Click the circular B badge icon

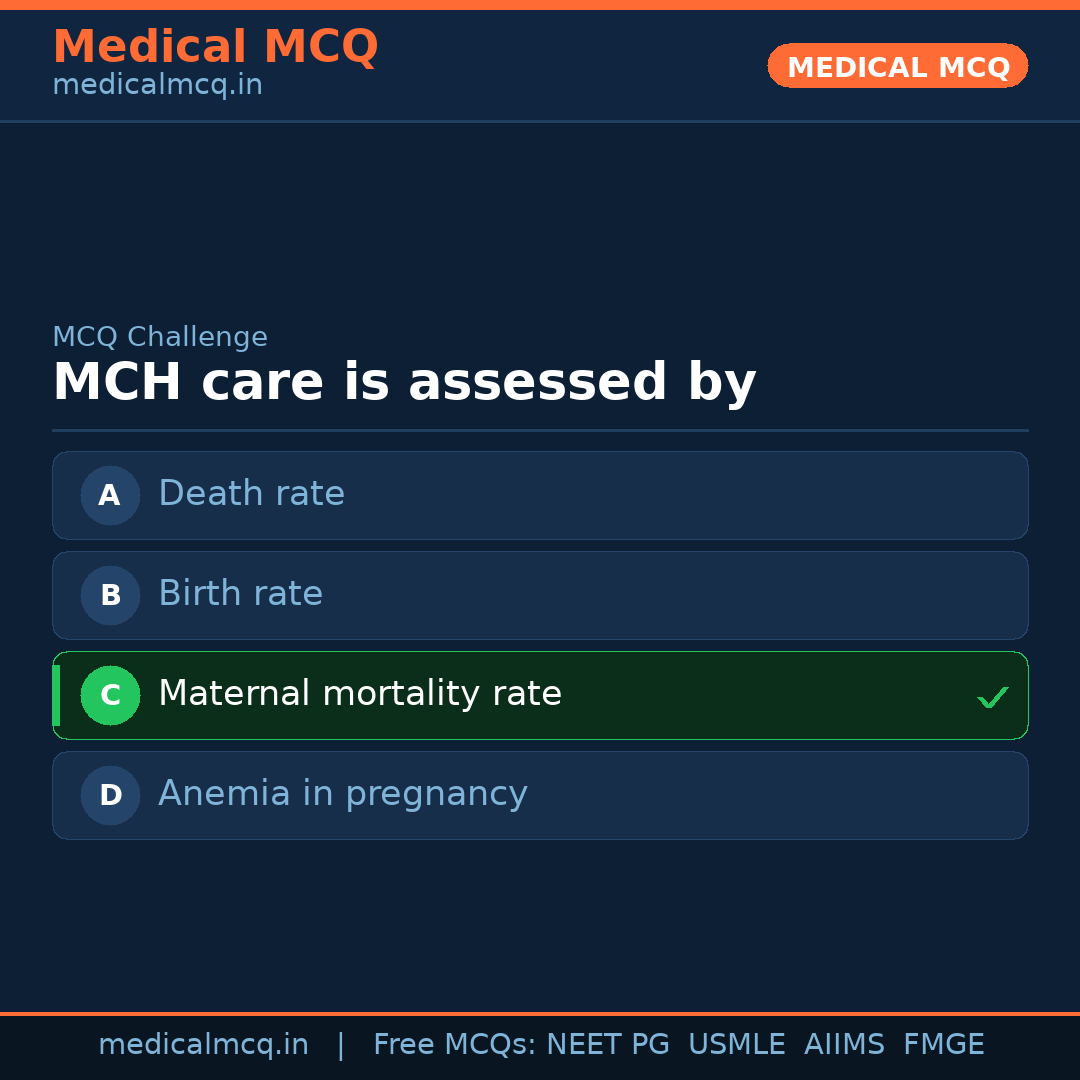pyautogui.click(x=110, y=595)
